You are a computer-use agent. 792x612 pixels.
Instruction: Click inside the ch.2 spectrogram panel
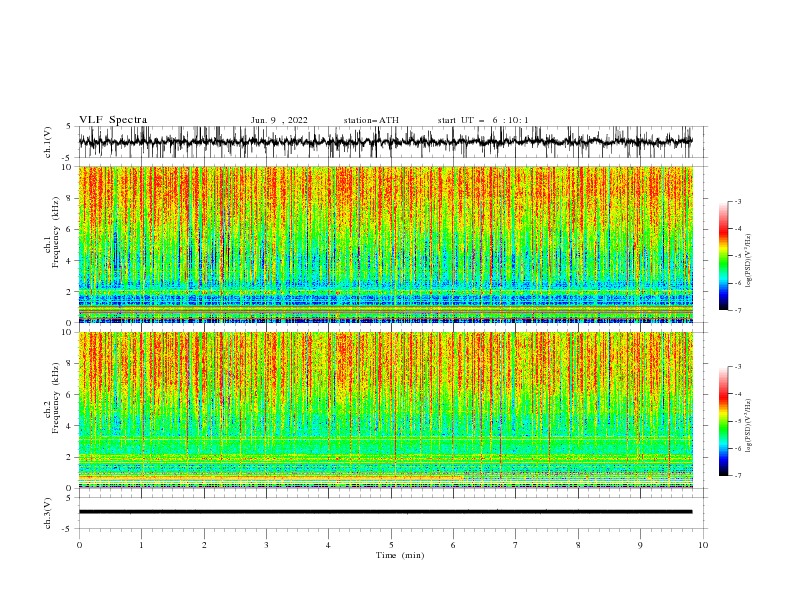click(385, 410)
